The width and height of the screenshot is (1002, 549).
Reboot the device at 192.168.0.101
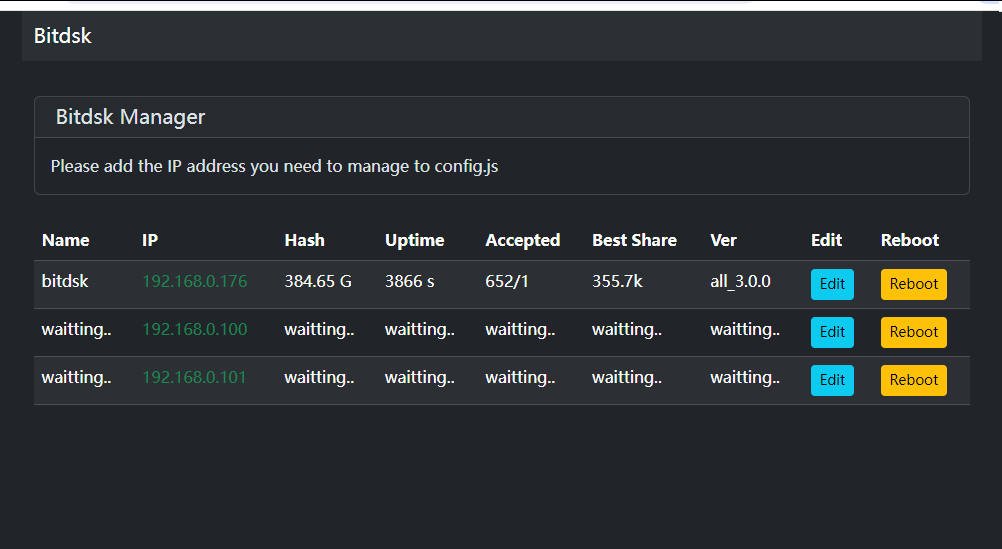click(x=914, y=380)
